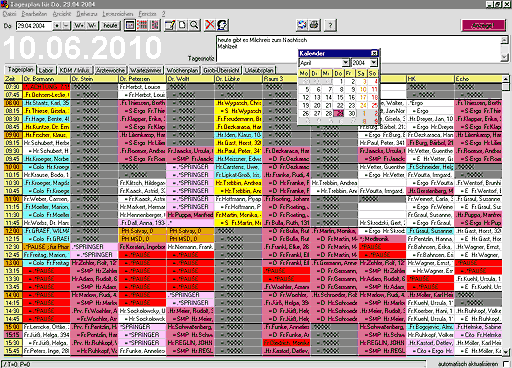Click the Hr.Niemann, Frank appointment
This screenshot has height=368, width=512.
[x=191, y=247]
